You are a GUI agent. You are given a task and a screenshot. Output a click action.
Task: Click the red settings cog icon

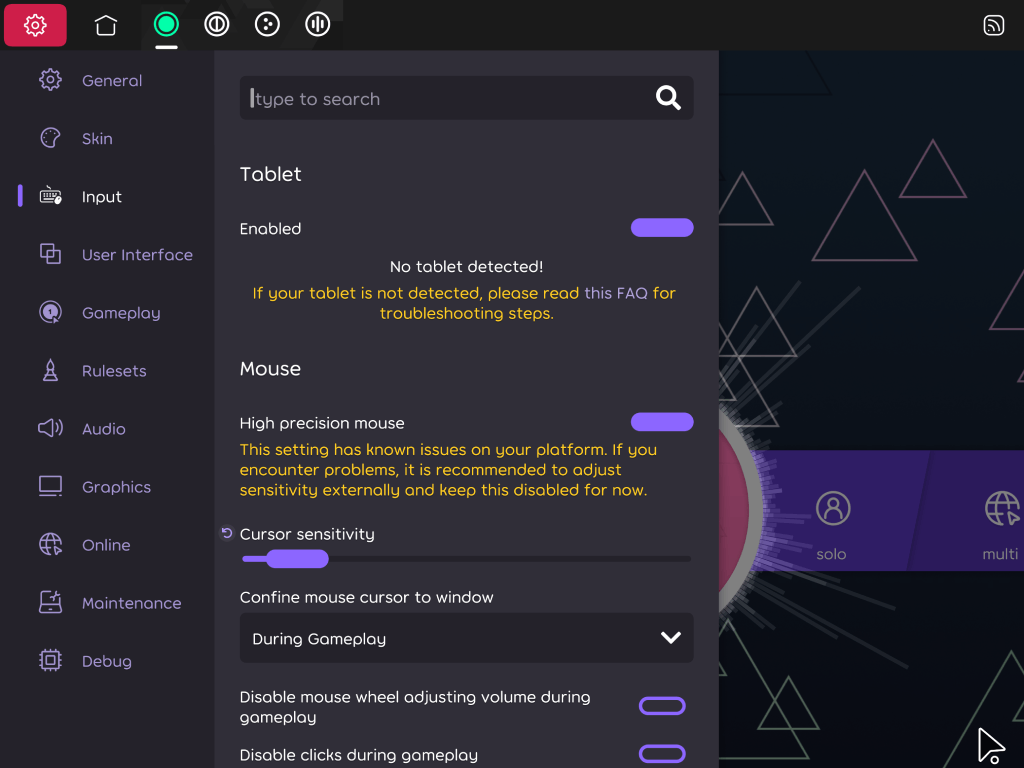35,24
